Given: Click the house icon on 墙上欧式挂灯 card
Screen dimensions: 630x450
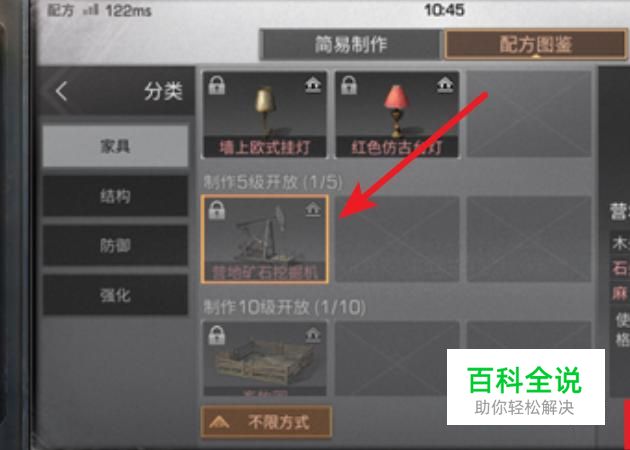Looking at the screenshot, I should [x=313, y=84].
